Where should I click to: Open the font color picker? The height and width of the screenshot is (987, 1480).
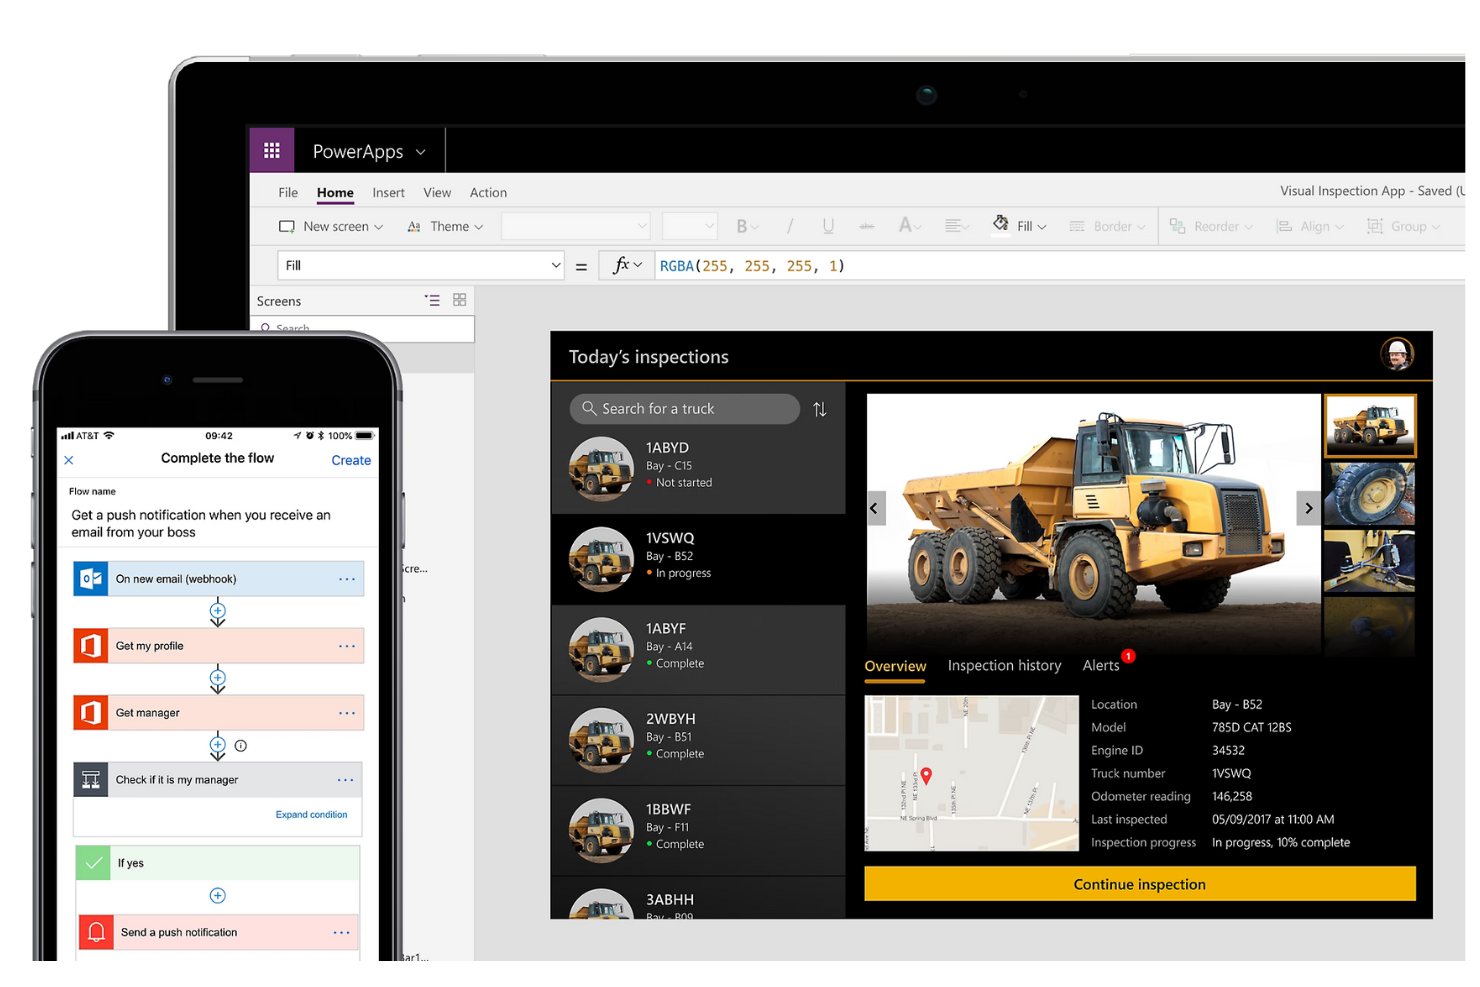909,227
